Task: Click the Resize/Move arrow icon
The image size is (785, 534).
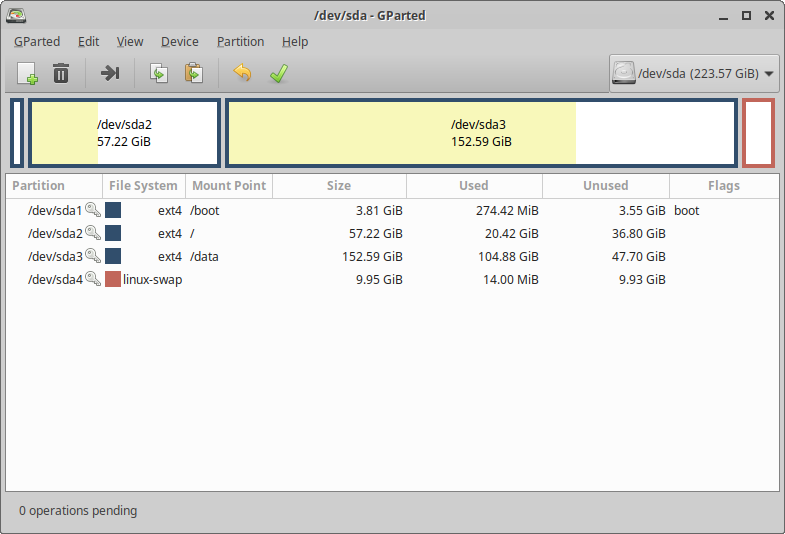Action: [110, 73]
